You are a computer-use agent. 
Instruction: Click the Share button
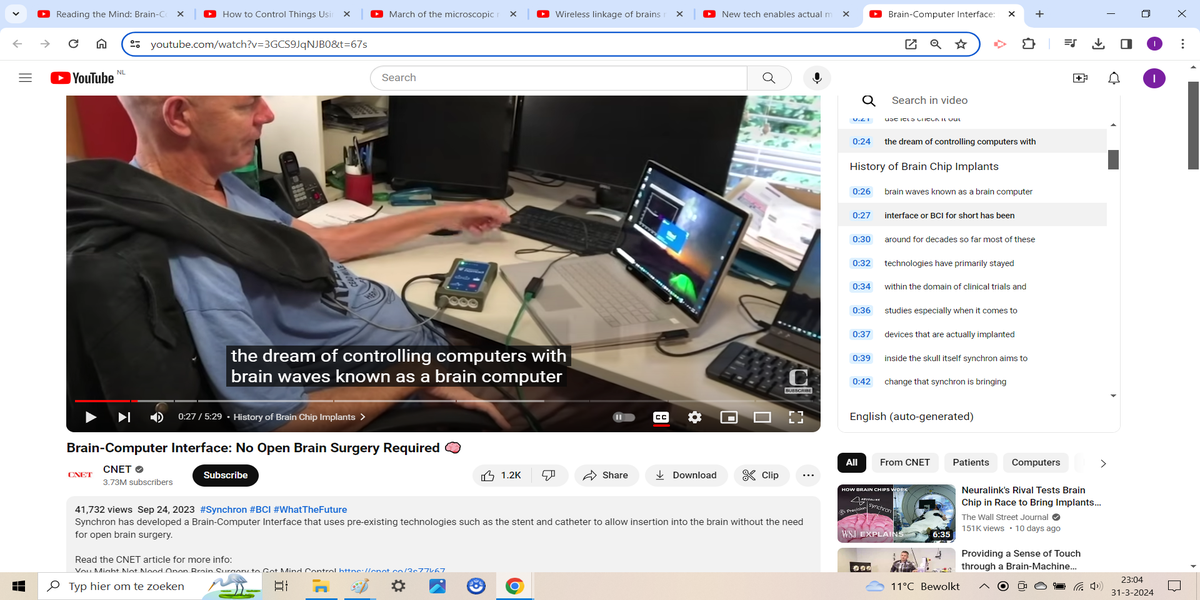pos(605,475)
